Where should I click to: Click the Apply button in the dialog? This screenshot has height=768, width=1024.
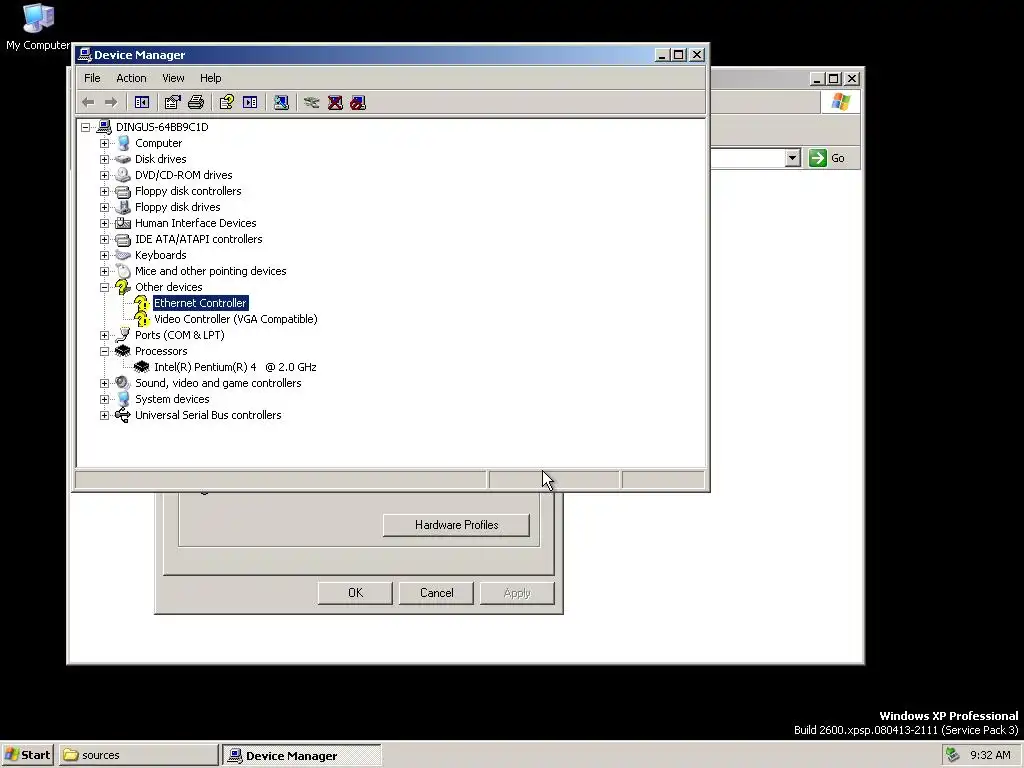[x=517, y=593]
